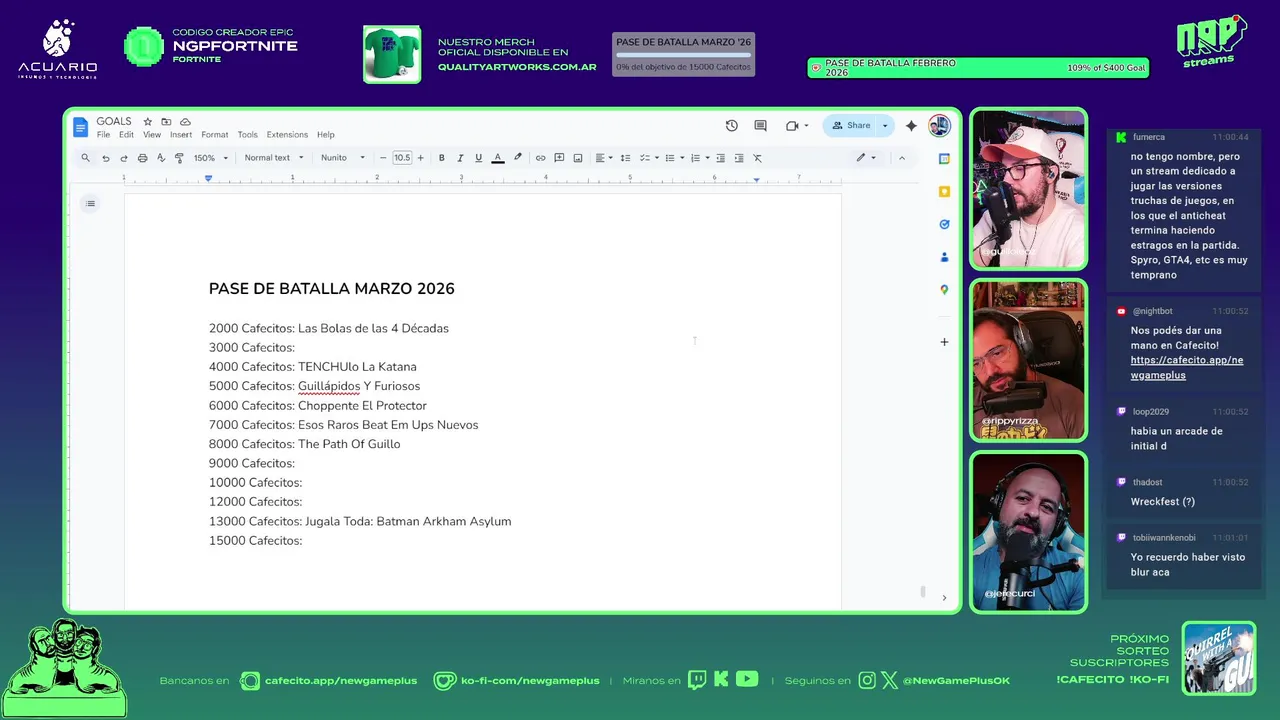The image size is (1280, 720).
Task: Click the font size field showing 10.5
Action: pyautogui.click(x=402, y=158)
